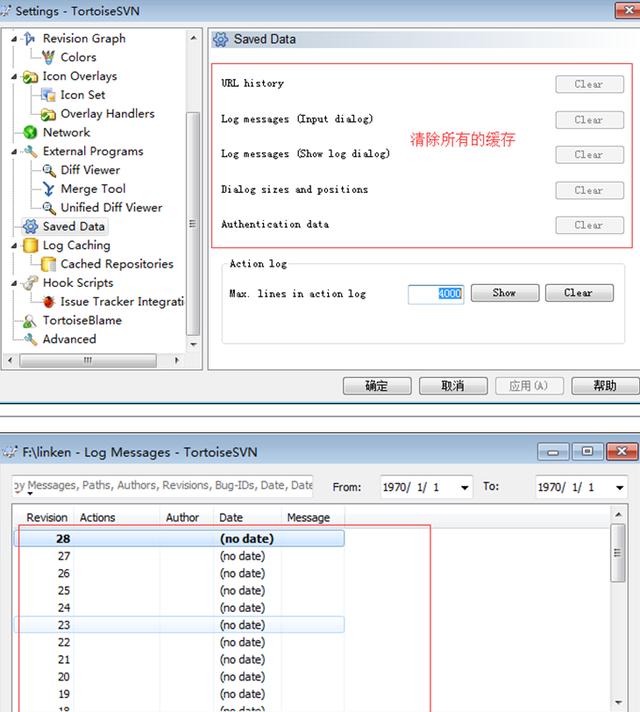Clear Log messages (Show log dialog)
640x712 pixels.
(589, 155)
